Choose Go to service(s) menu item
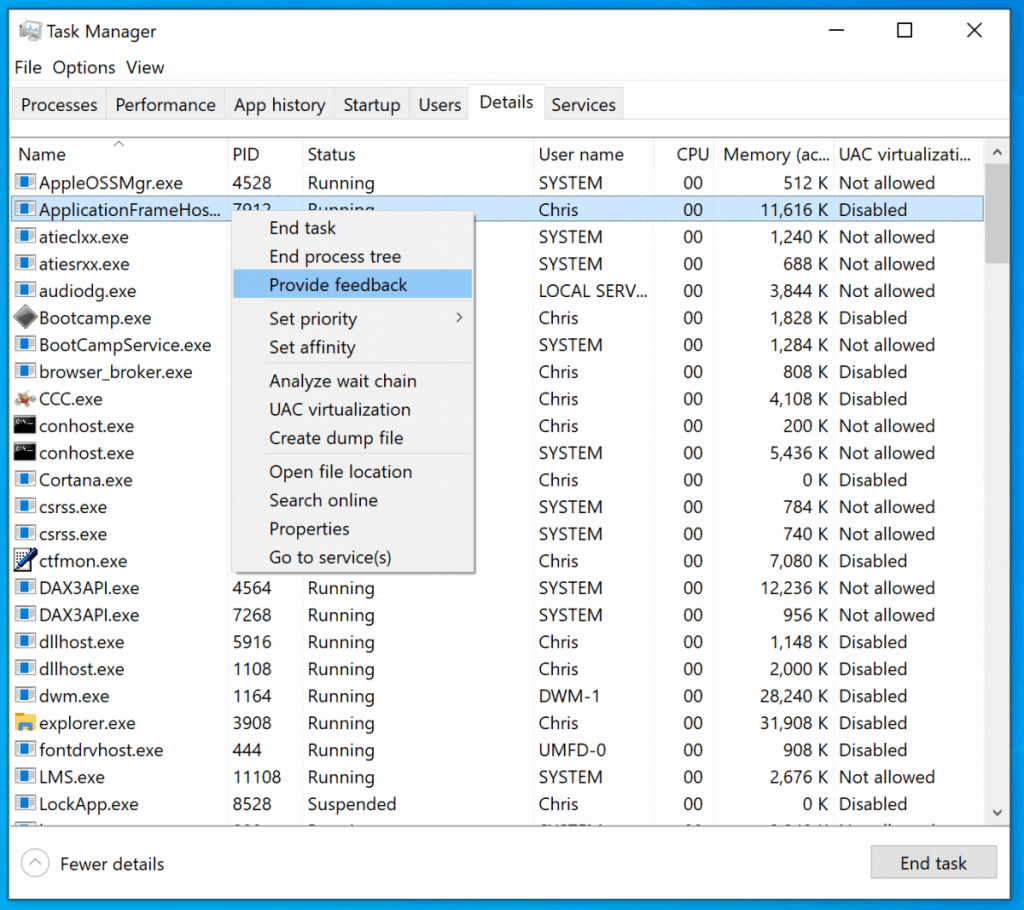The height and width of the screenshot is (910, 1024). (x=352, y=557)
